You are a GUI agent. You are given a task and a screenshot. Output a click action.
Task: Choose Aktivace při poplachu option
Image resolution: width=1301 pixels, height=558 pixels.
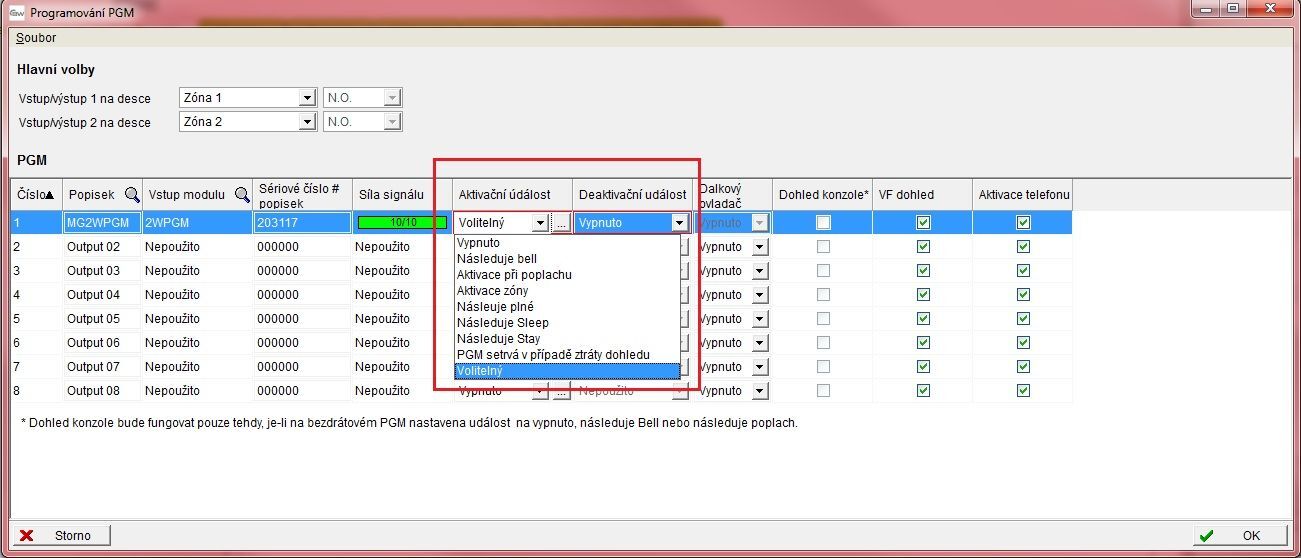click(x=514, y=275)
